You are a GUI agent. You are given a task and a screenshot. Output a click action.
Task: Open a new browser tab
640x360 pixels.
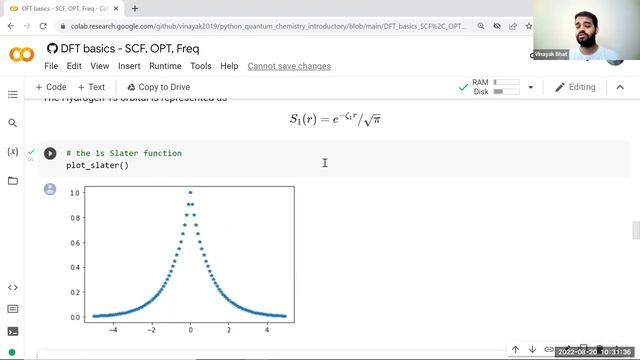(x=135, y=8)
